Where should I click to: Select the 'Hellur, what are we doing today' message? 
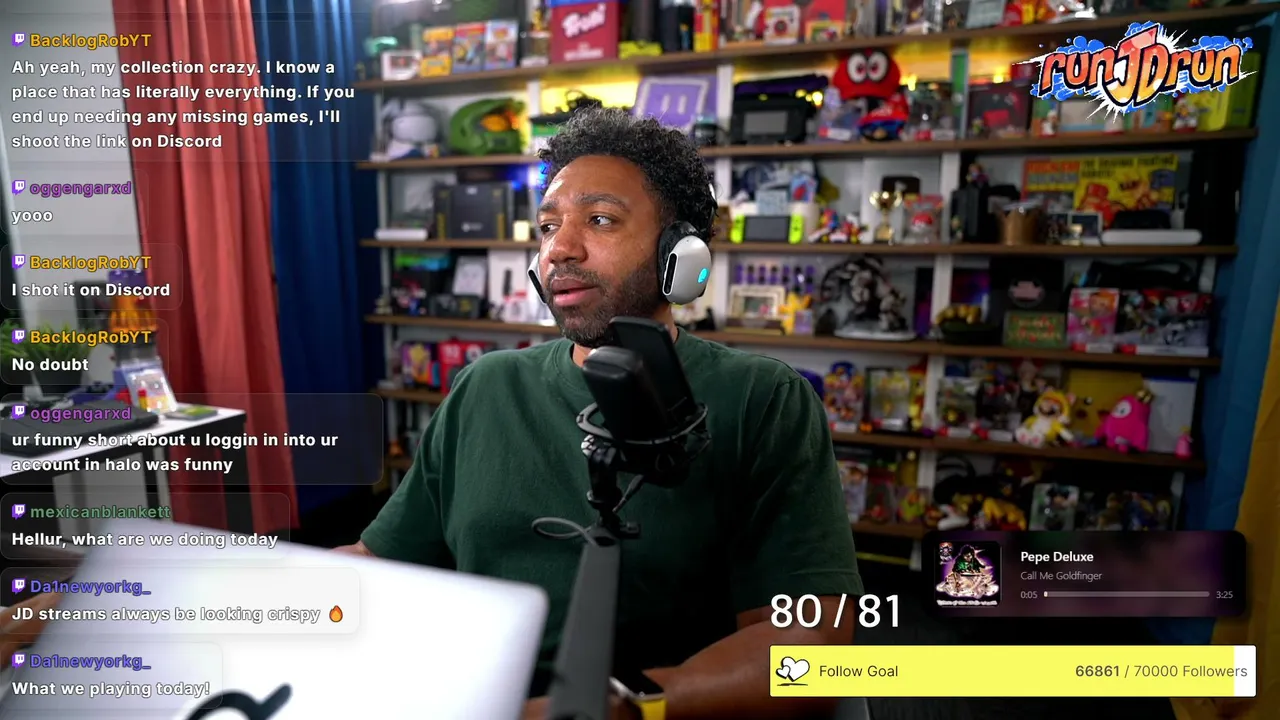click(x=145, y=539)
